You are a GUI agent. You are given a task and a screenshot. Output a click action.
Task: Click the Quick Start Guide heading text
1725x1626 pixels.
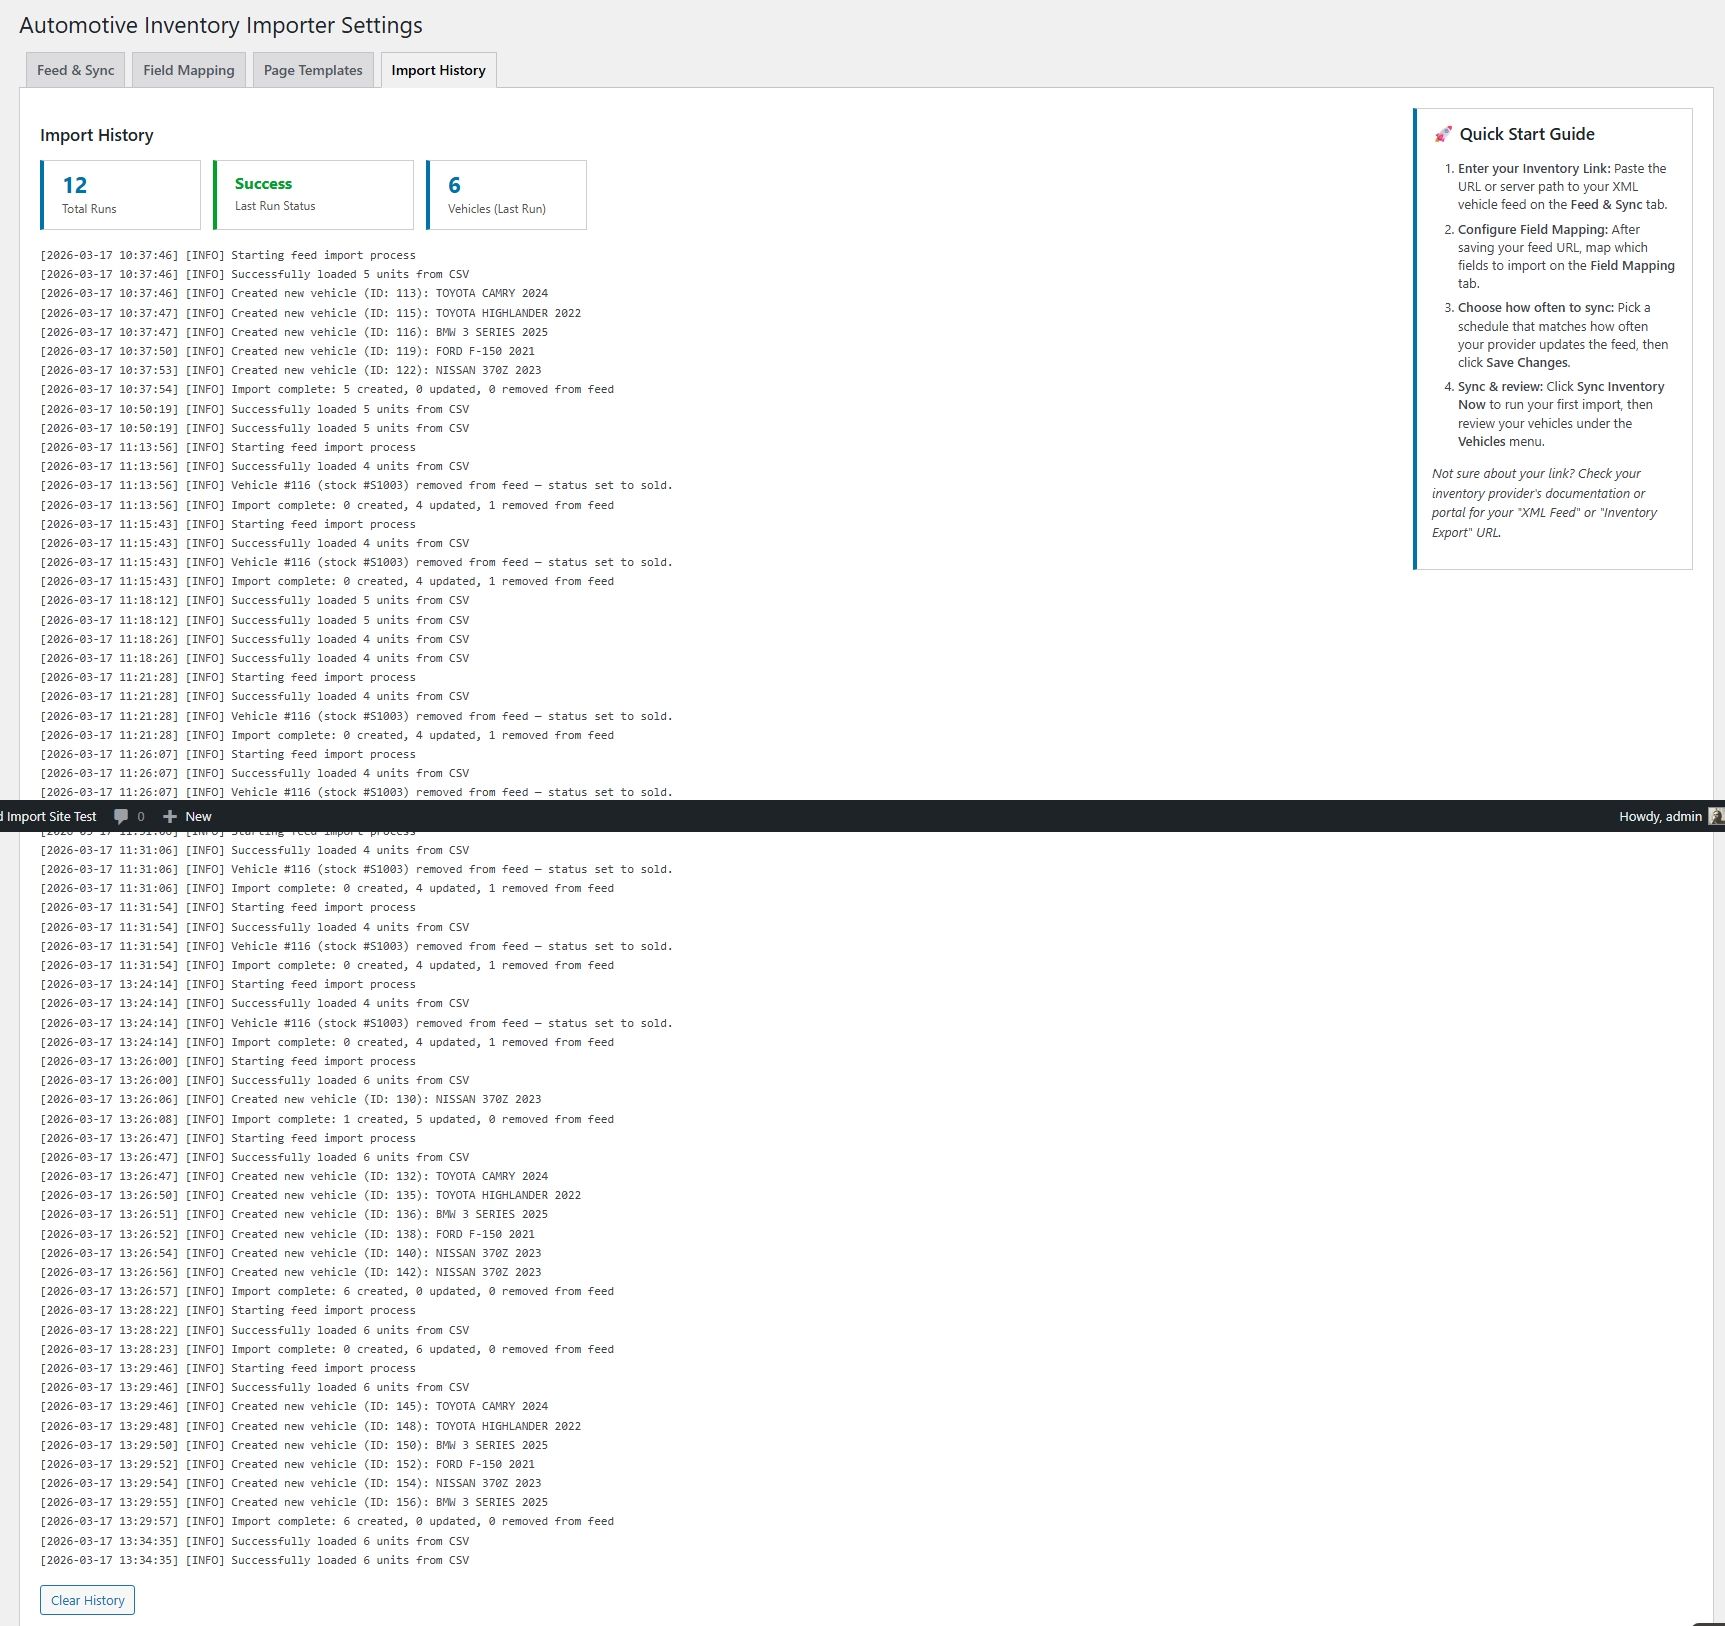pyautogui.click(x=1526, y=134)
